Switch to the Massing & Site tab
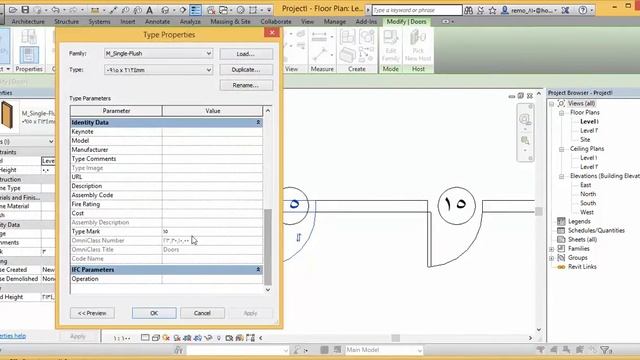The height and width of the screenshot is (360, 640). 231,22
